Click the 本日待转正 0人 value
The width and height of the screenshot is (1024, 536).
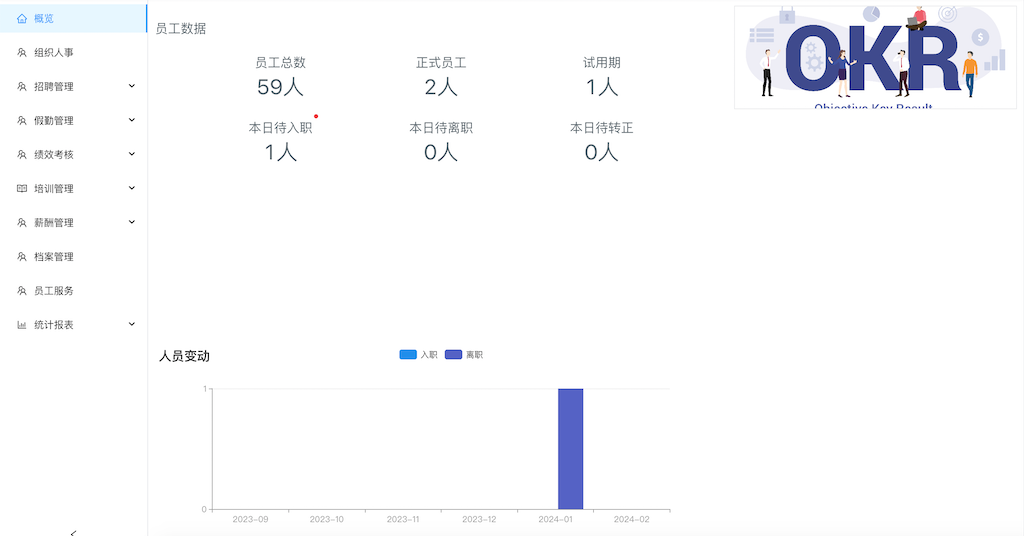coord(601,152)
